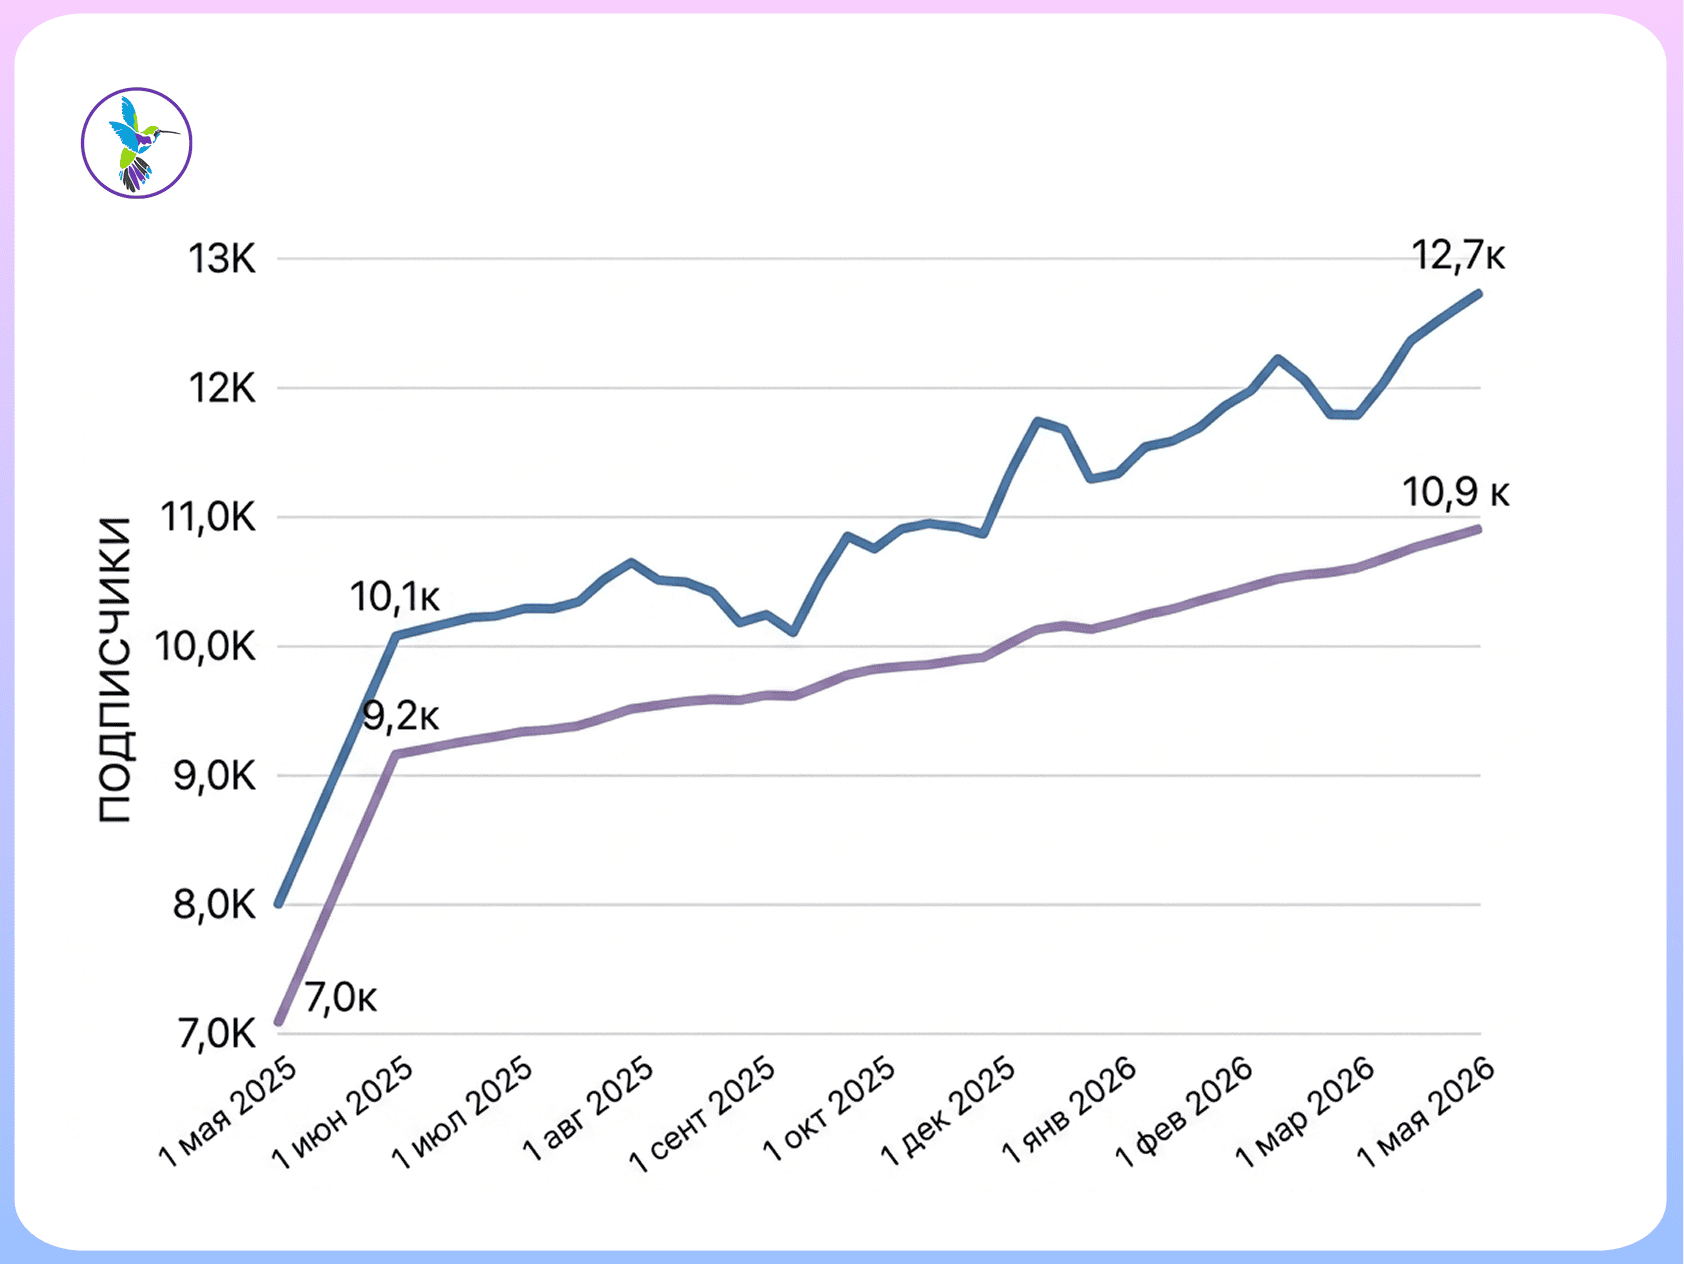Select the 10,1к data label
Image resolution: width=1684 pixels, height=1265 pixels.
(x=395, y=597)
